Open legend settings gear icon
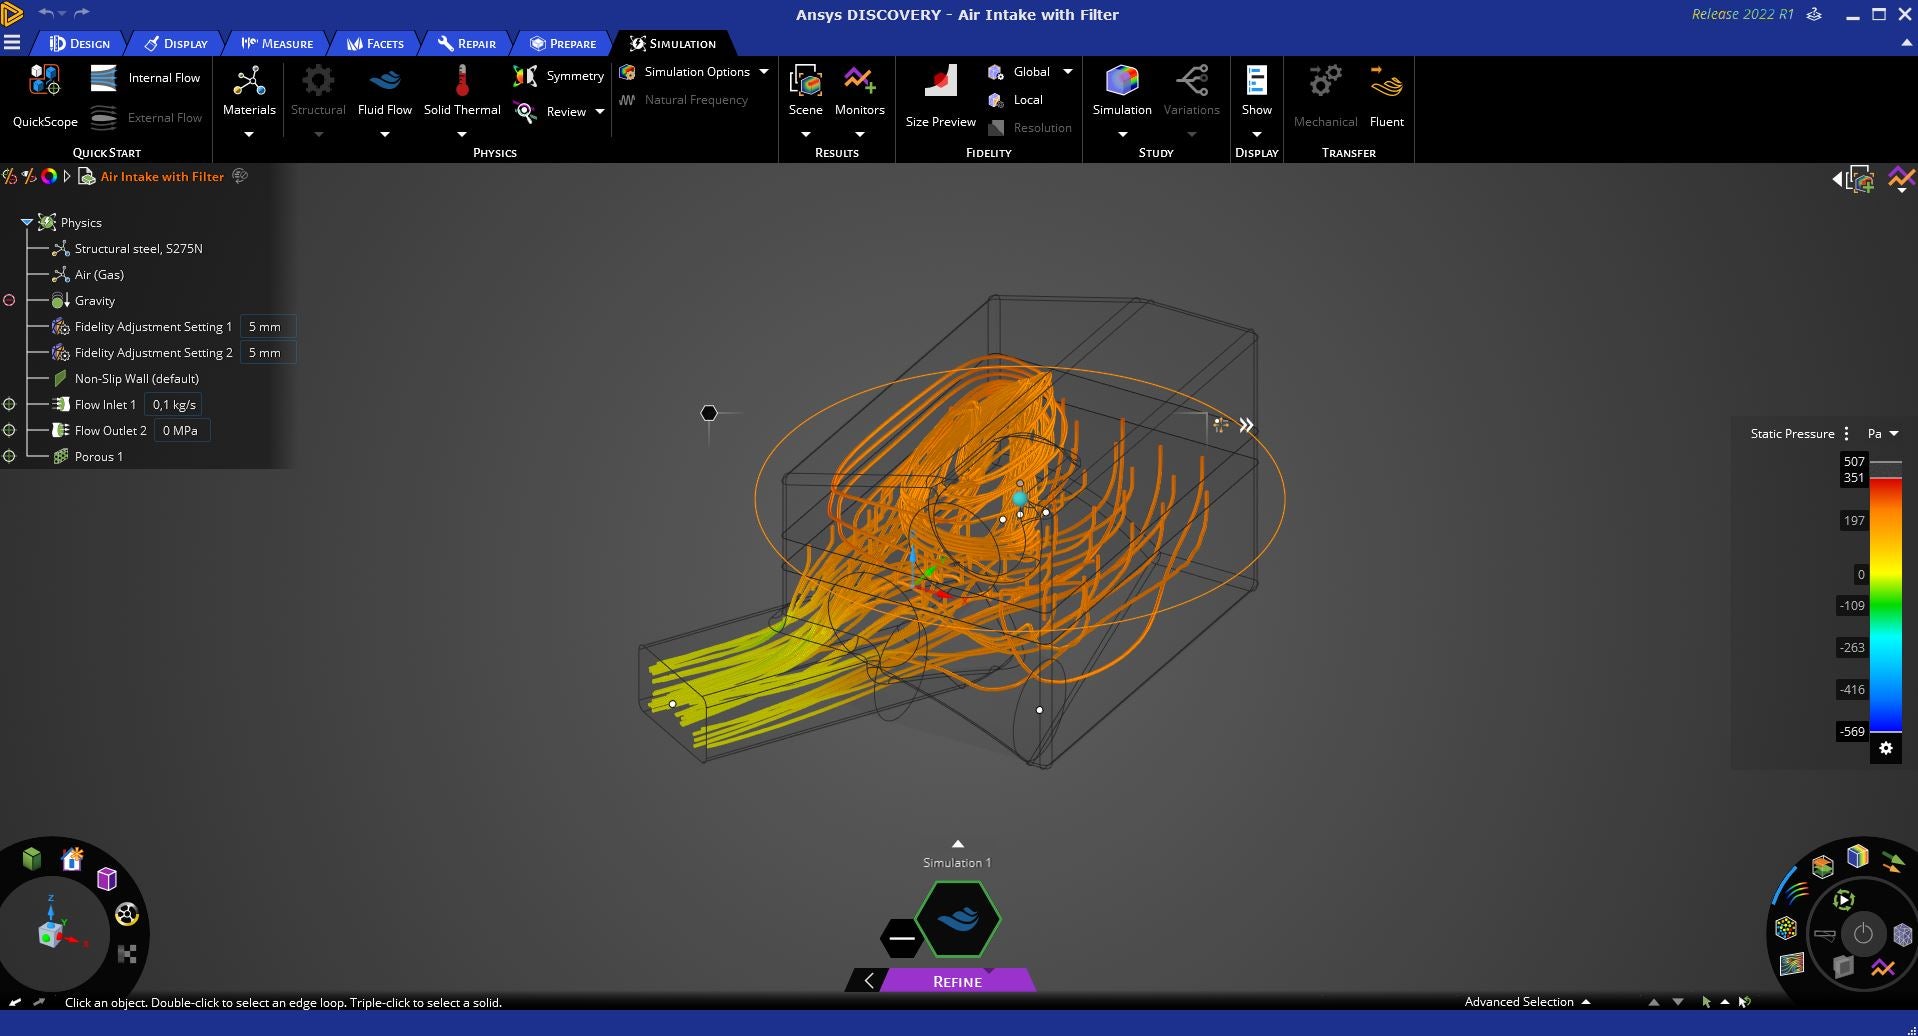This screenshot has width=1918, height=1036. point(1885,748)
